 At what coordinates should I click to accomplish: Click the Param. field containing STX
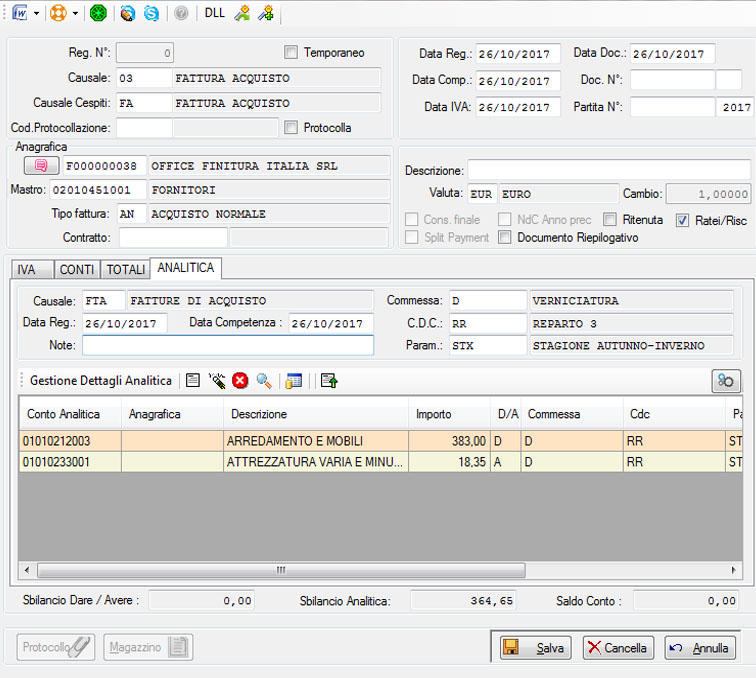click(x=488, y=345)
